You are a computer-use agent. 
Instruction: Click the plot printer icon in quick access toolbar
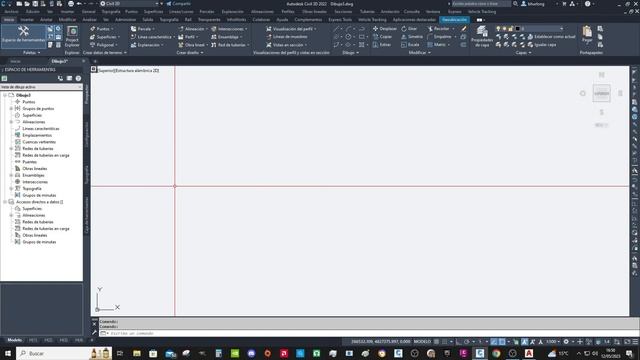click(x=71, y=4)
